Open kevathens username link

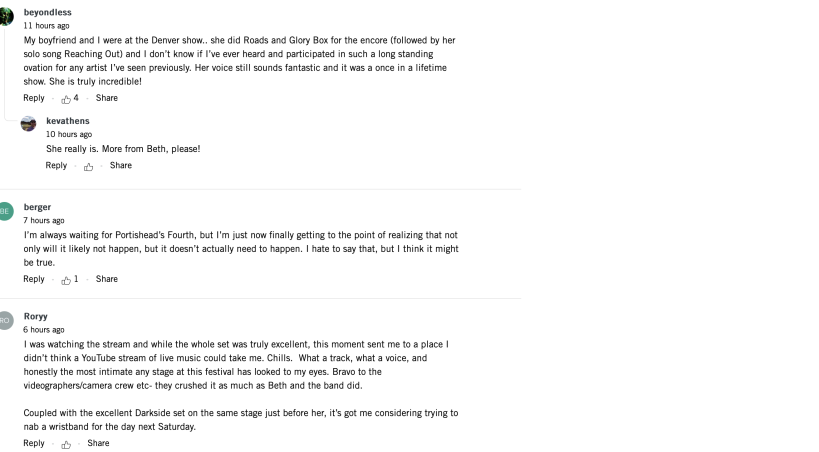(68, 121)
